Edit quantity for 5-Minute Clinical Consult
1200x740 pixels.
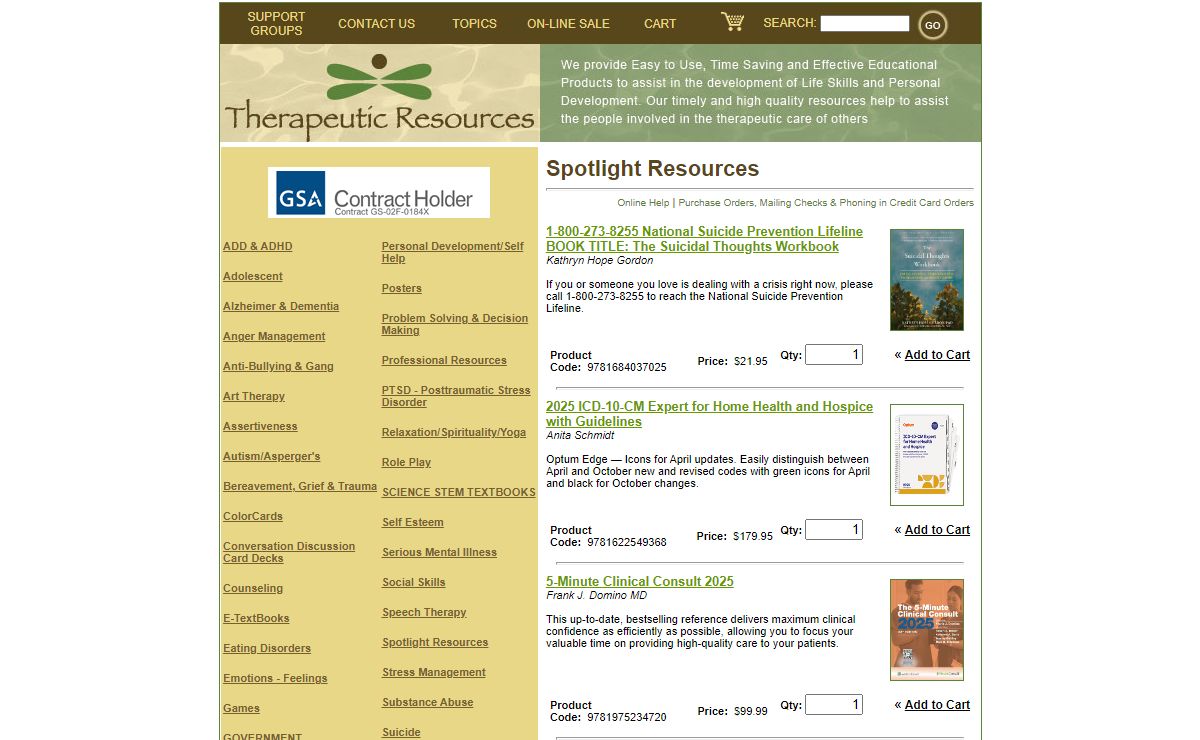[834, 704]
